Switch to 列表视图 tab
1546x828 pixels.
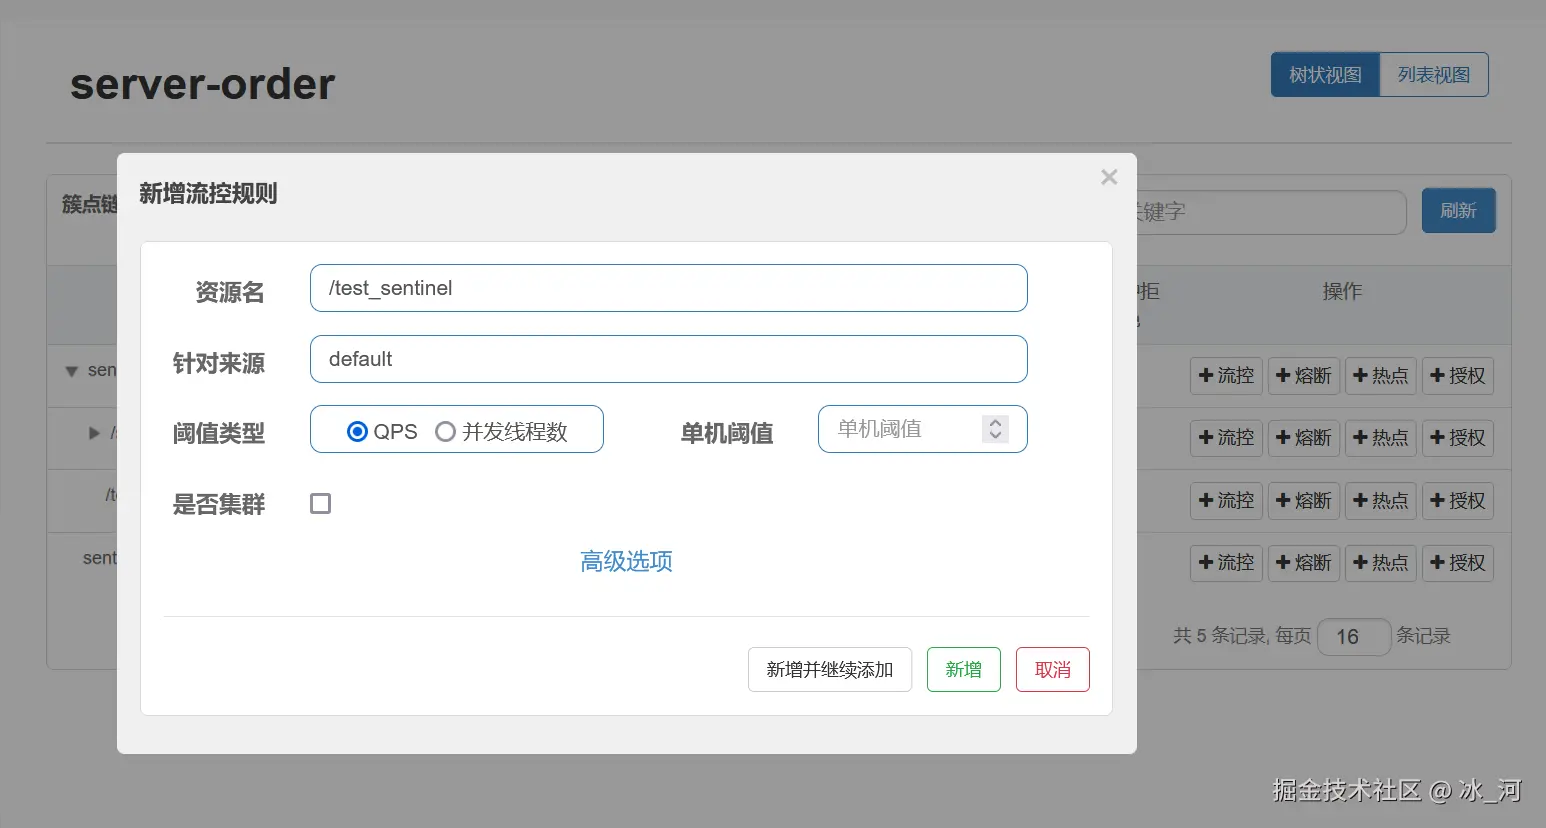[x=1434, y=75]
